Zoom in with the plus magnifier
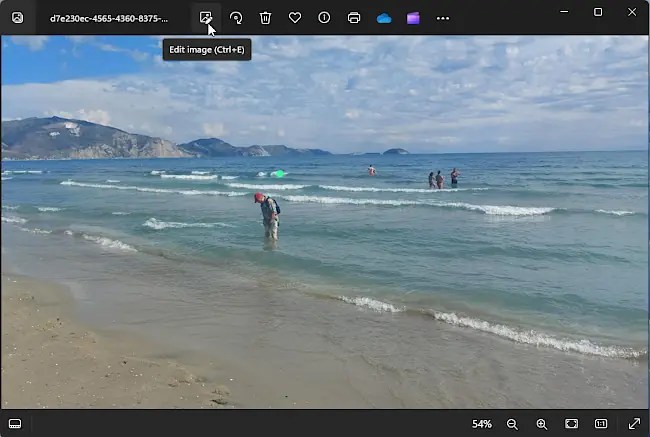This screenshot has width=650, height=437. (x=542, y=424)
